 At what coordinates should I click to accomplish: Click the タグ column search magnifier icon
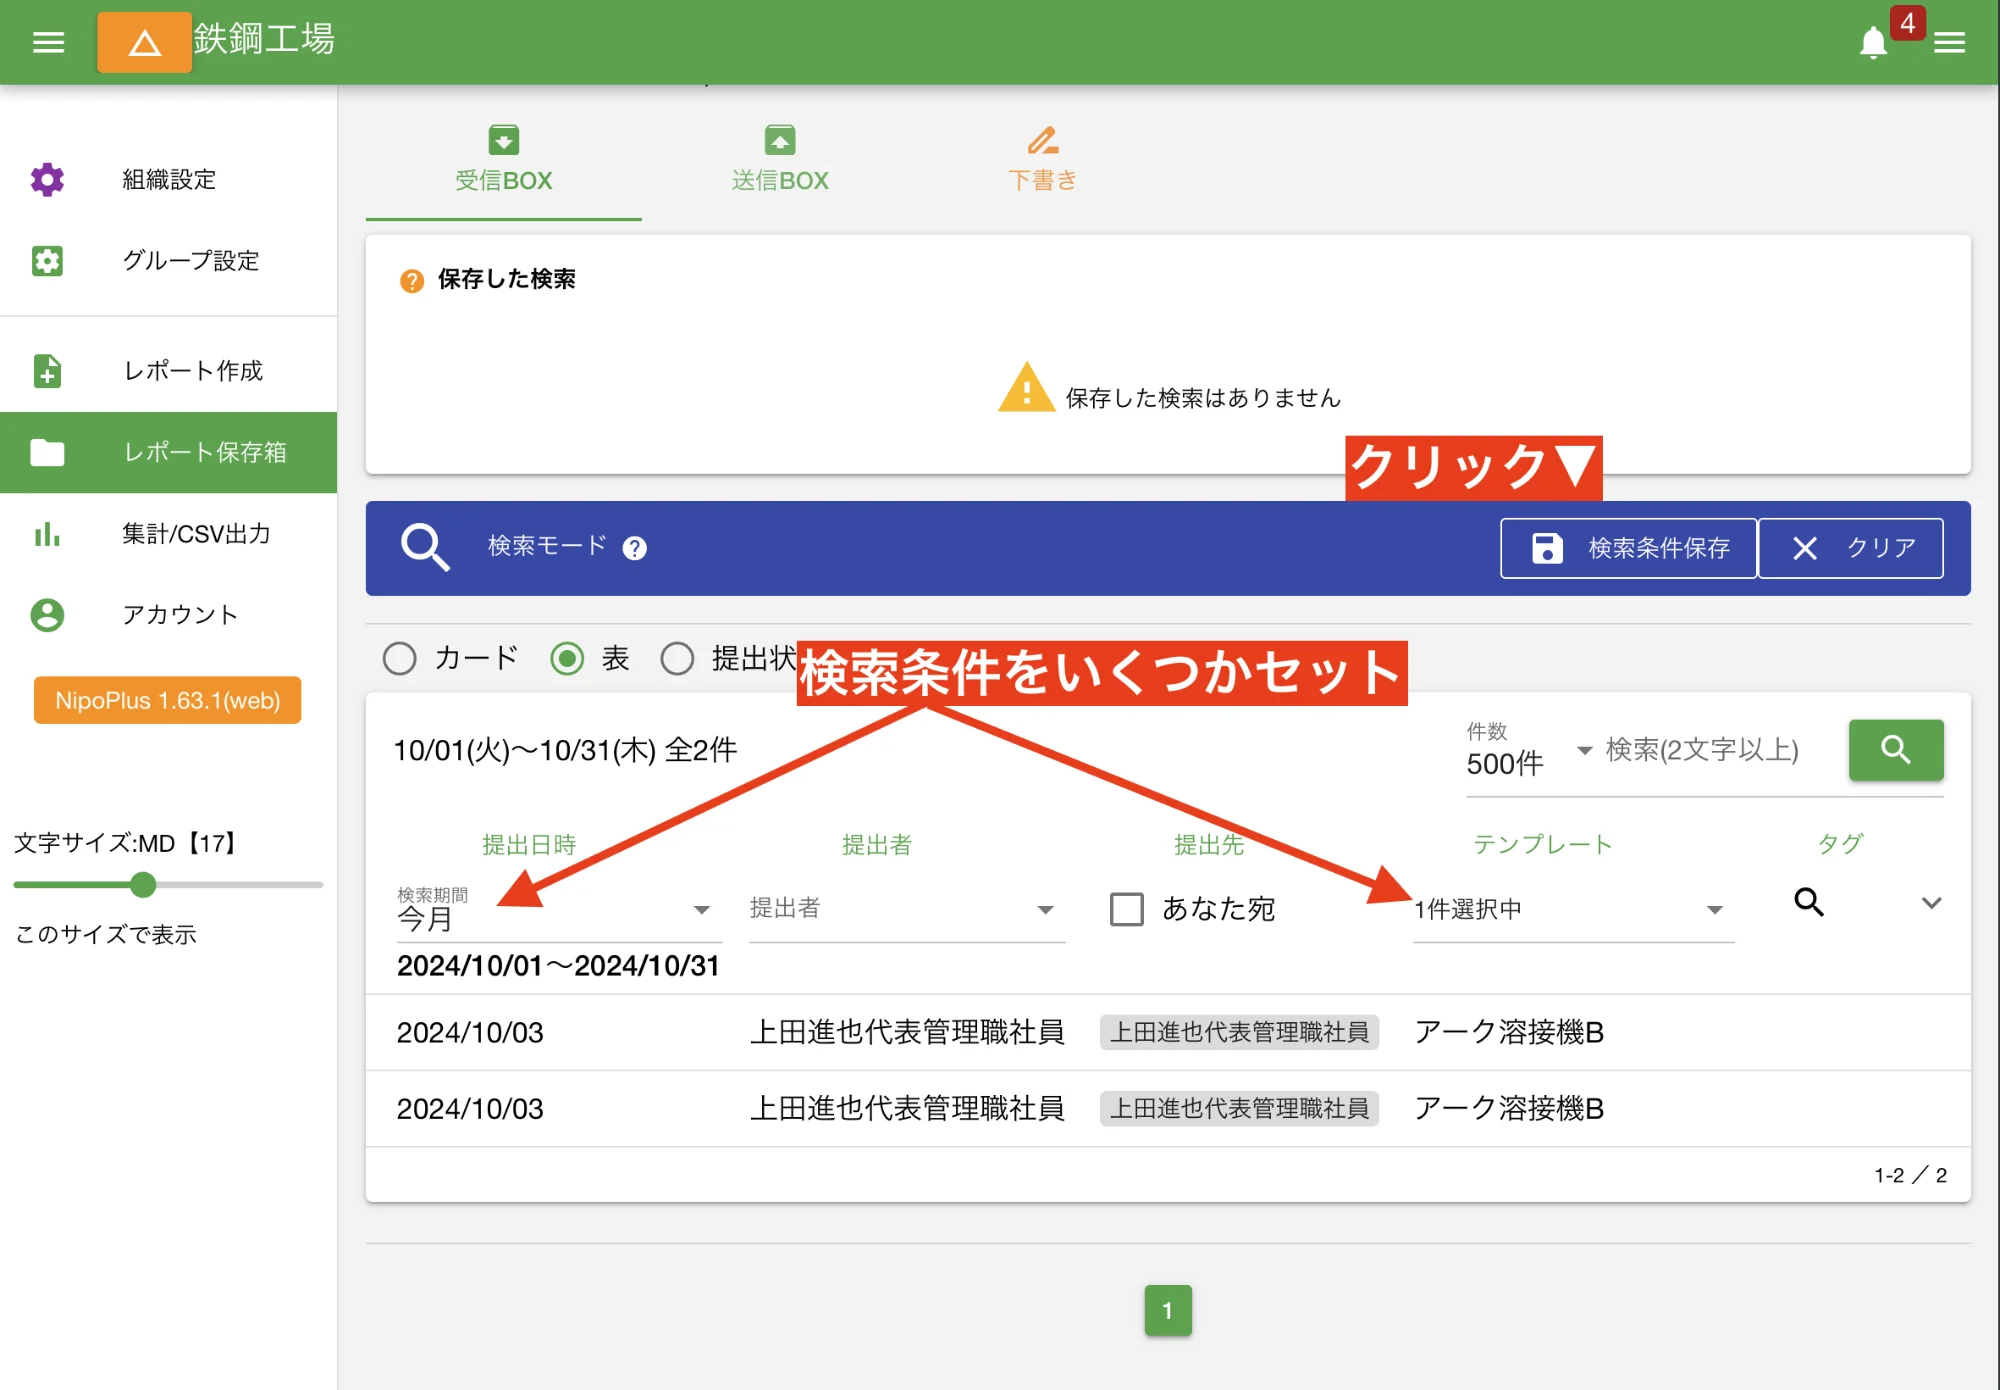(1808, 902)
